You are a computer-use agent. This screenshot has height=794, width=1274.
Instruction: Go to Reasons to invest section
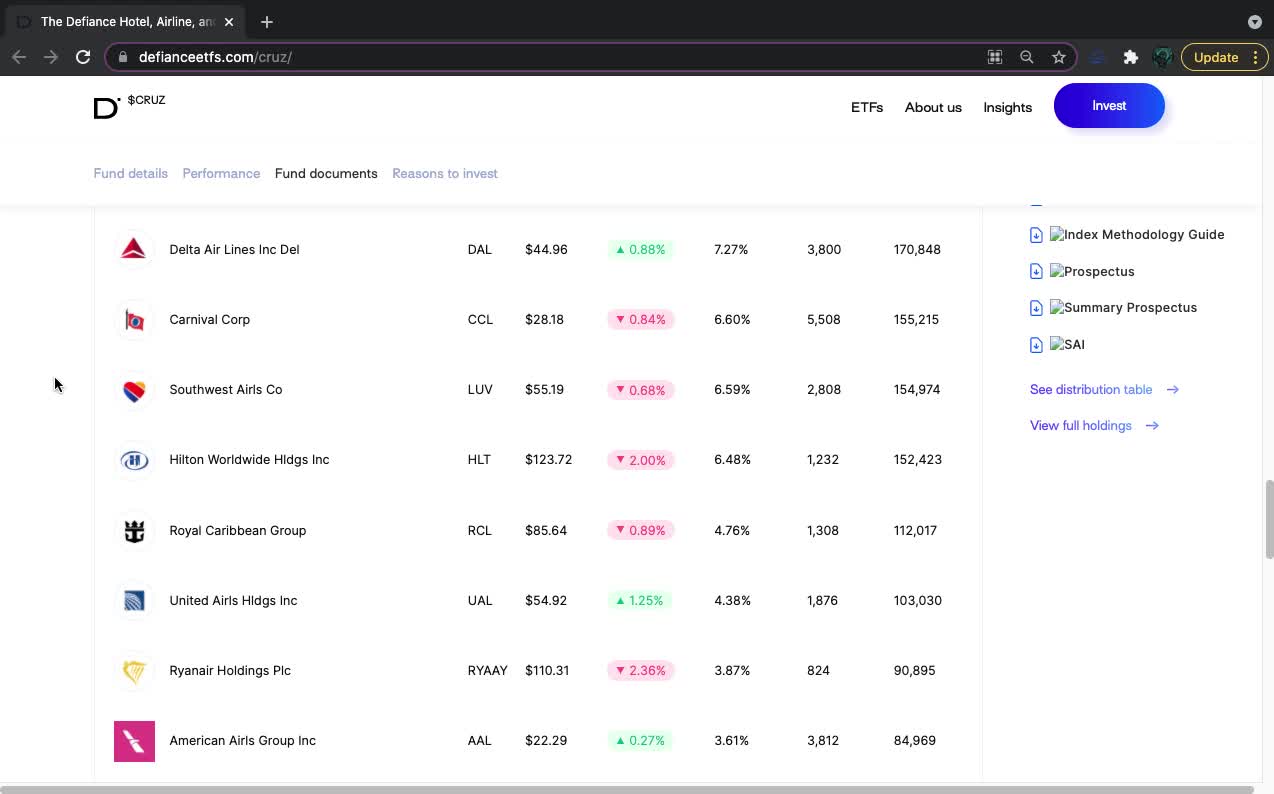445,173
